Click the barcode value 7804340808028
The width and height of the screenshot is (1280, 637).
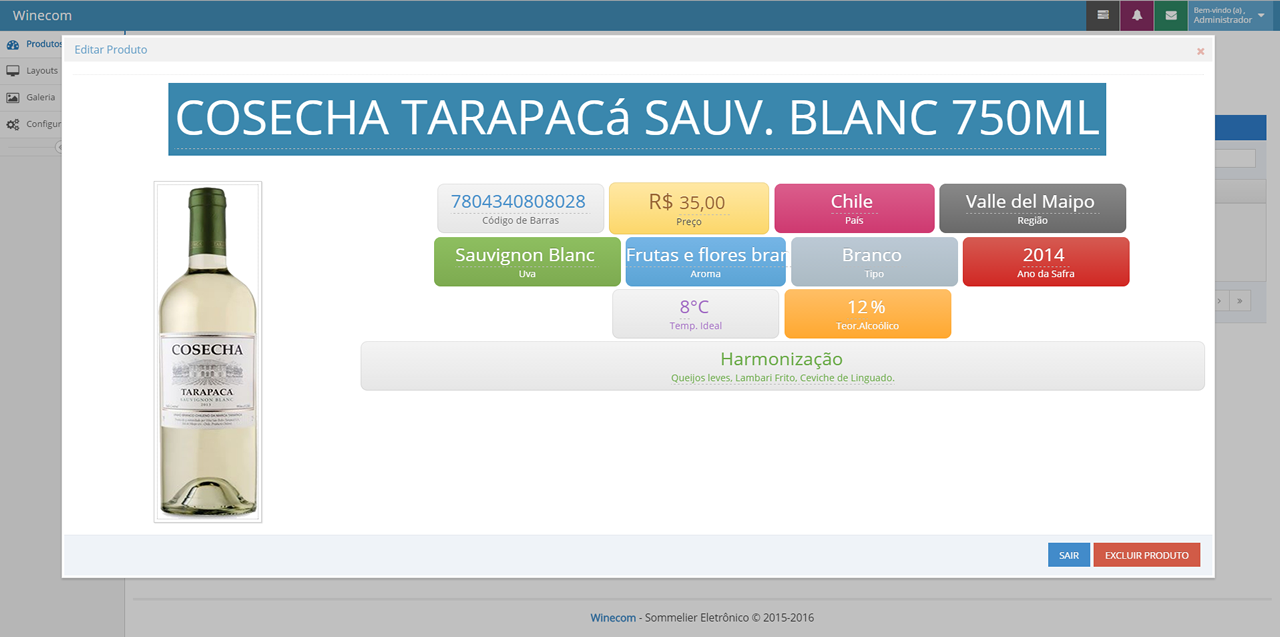(x=518, y=202)
